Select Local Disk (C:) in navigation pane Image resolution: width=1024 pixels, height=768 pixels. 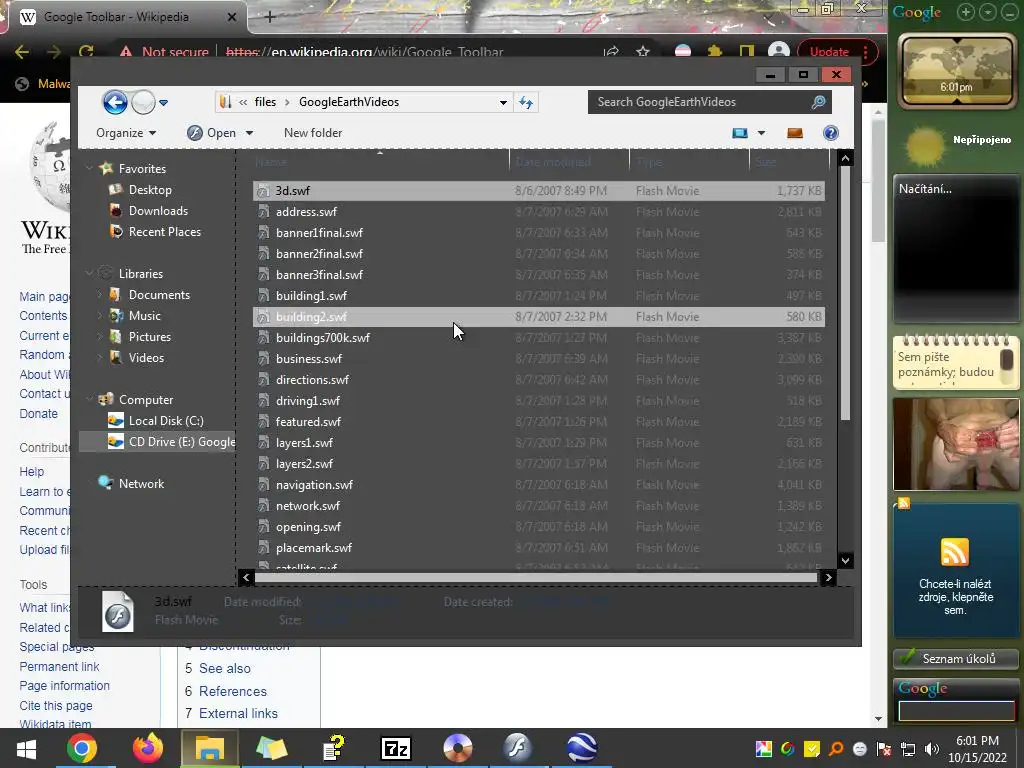coord(166,421)
